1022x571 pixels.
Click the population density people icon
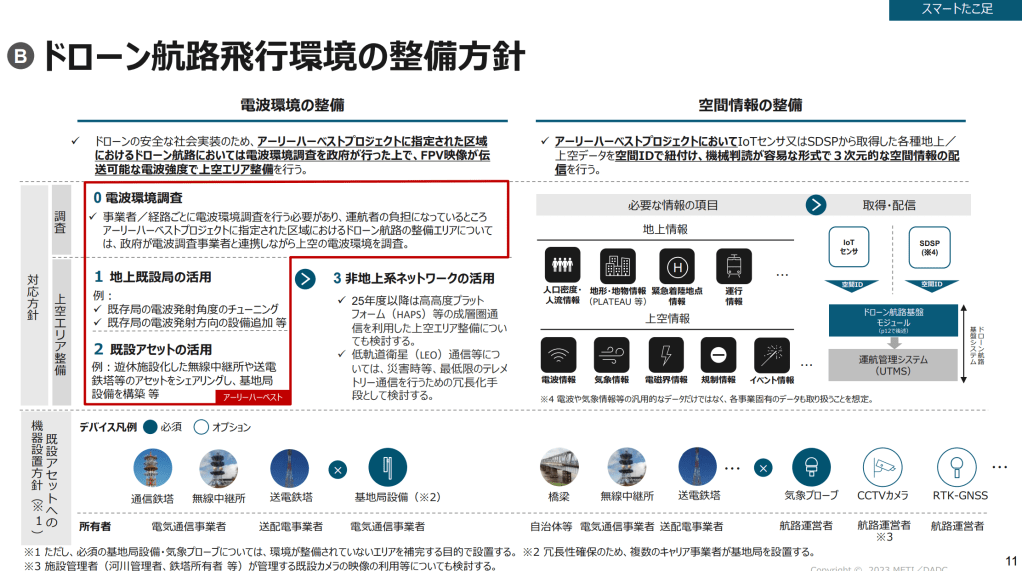pyautogui.click(x=562, y=267)
